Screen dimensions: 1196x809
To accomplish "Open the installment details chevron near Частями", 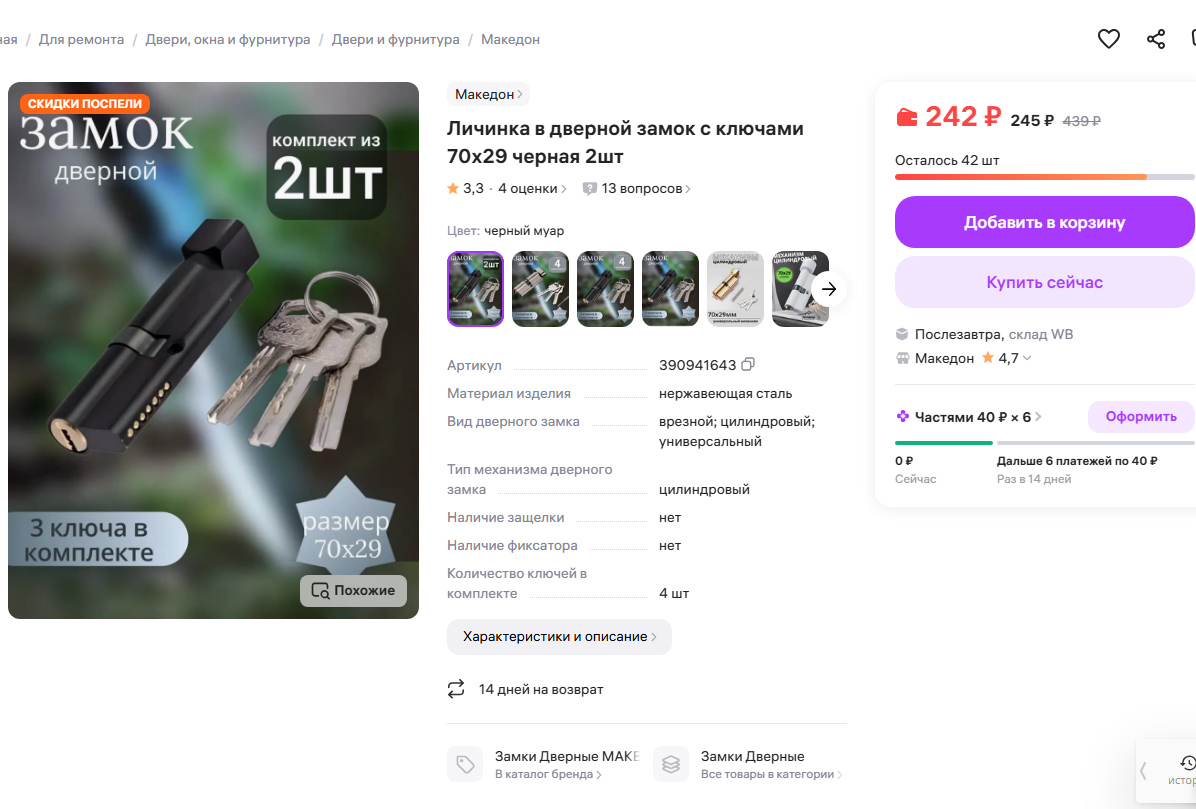I will tap(1038, 417).
